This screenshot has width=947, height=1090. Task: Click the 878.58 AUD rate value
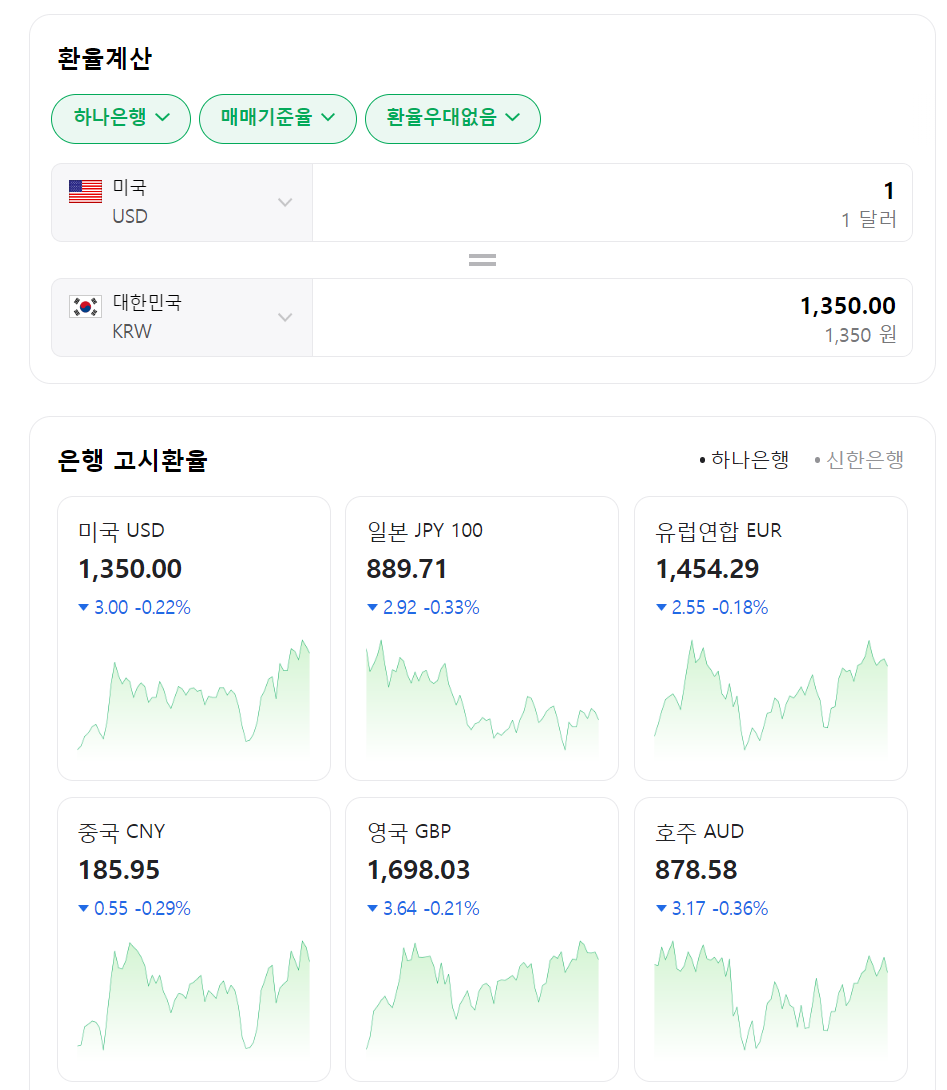(696, 870)
